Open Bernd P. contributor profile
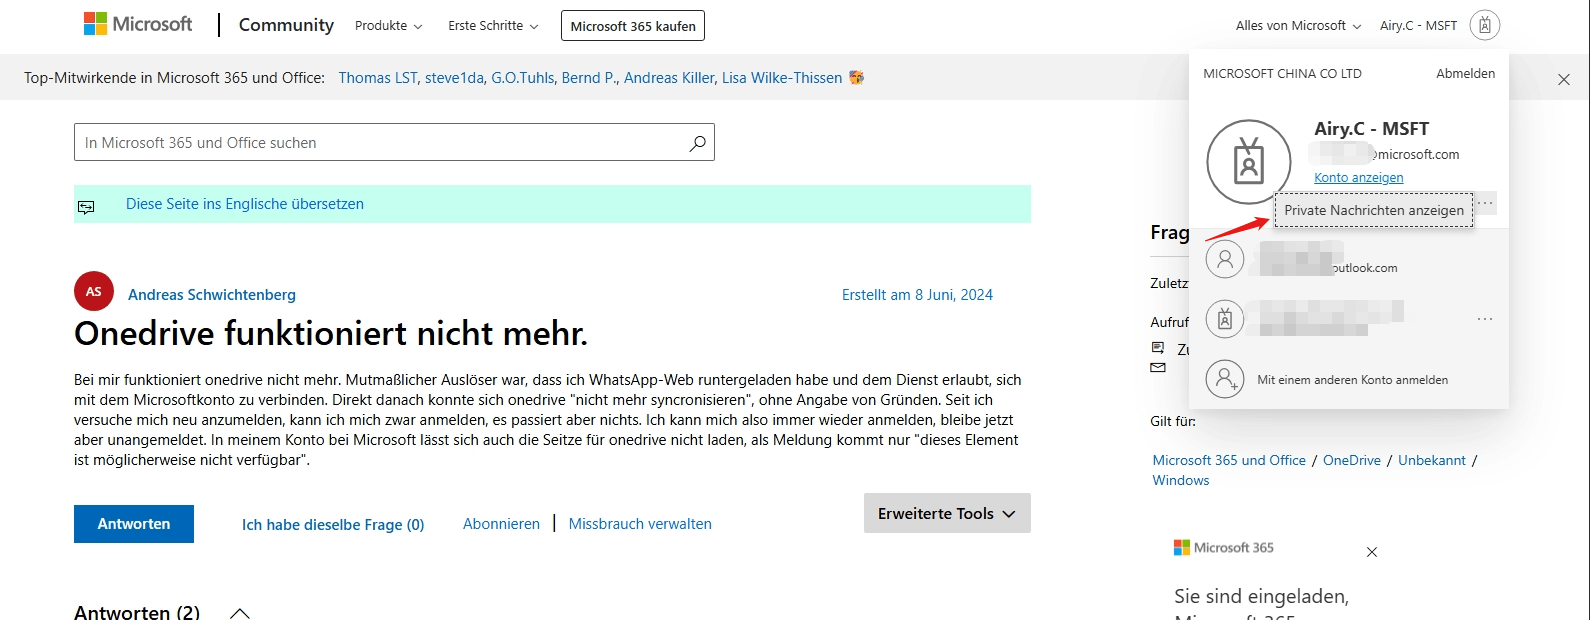 pos(589,78)
